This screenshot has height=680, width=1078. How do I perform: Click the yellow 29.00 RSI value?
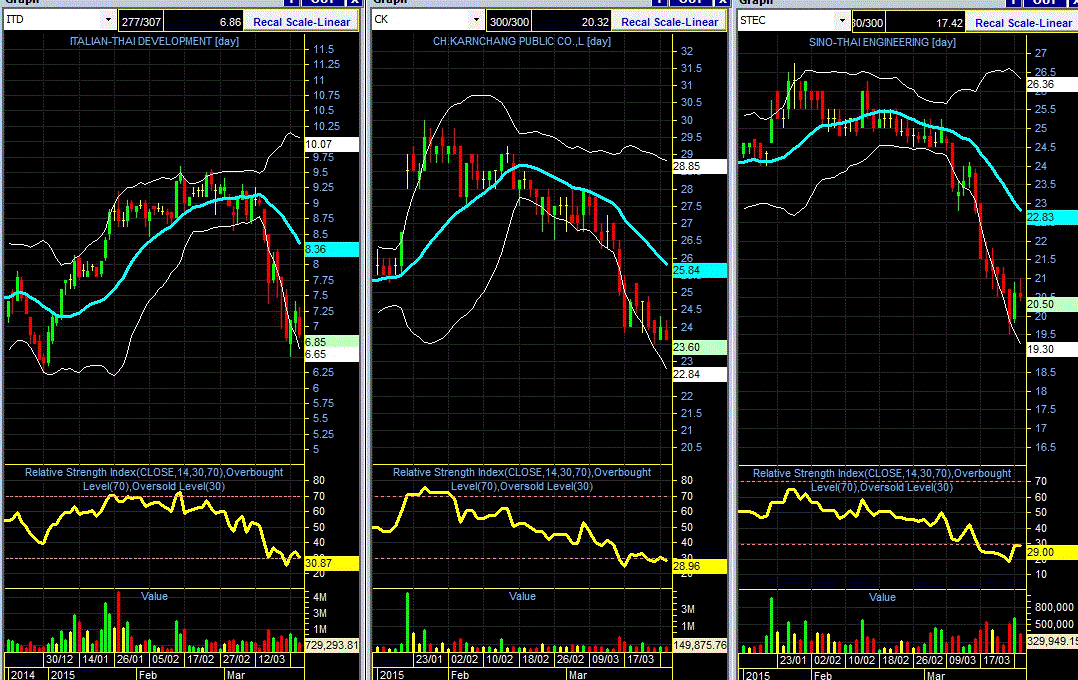tap(1052, 552)
